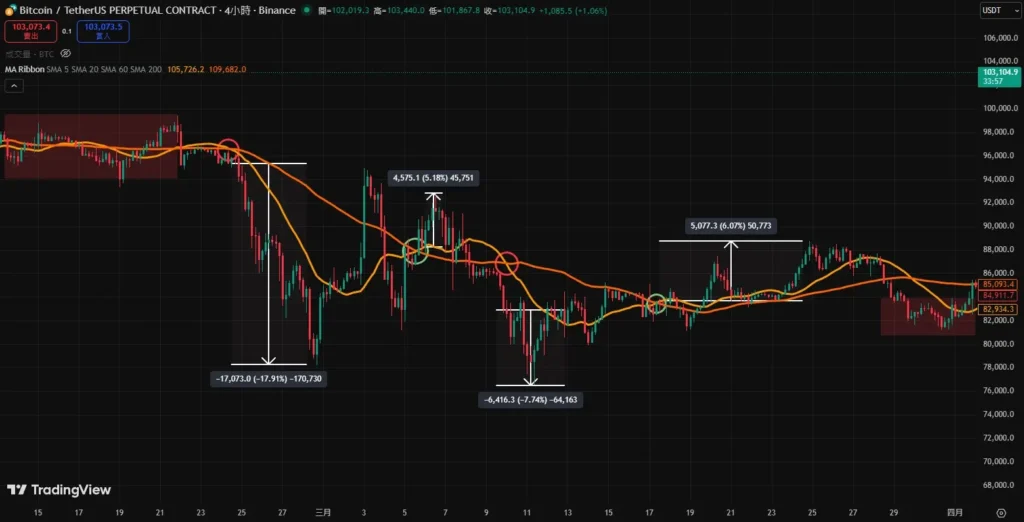The width and height of the screenshot is (1024, 522).
Task: Click the Bitcoin symbol logo icon
Action: [11, 10]
